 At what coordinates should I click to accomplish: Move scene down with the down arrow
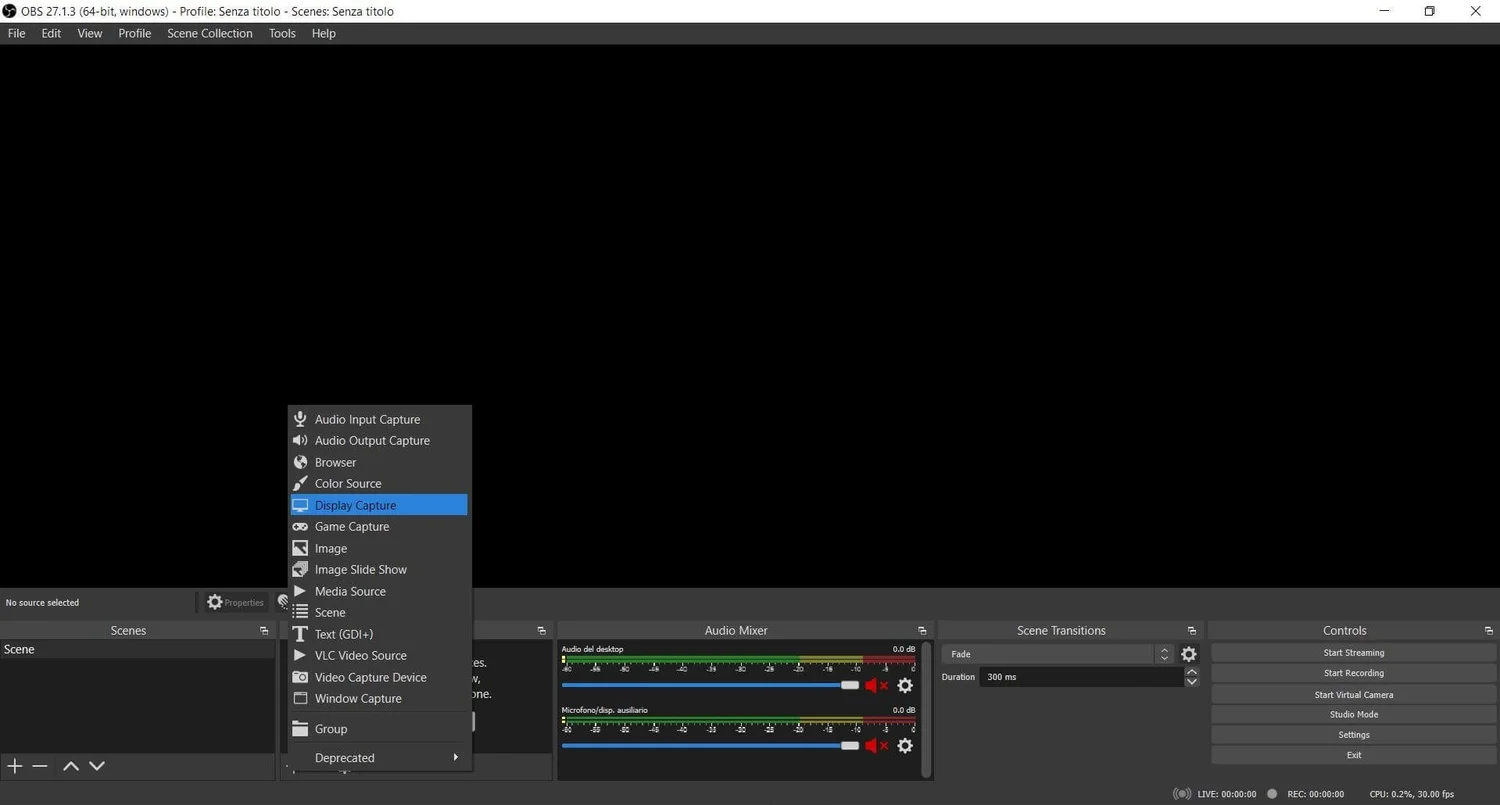(x=96, y=765)
